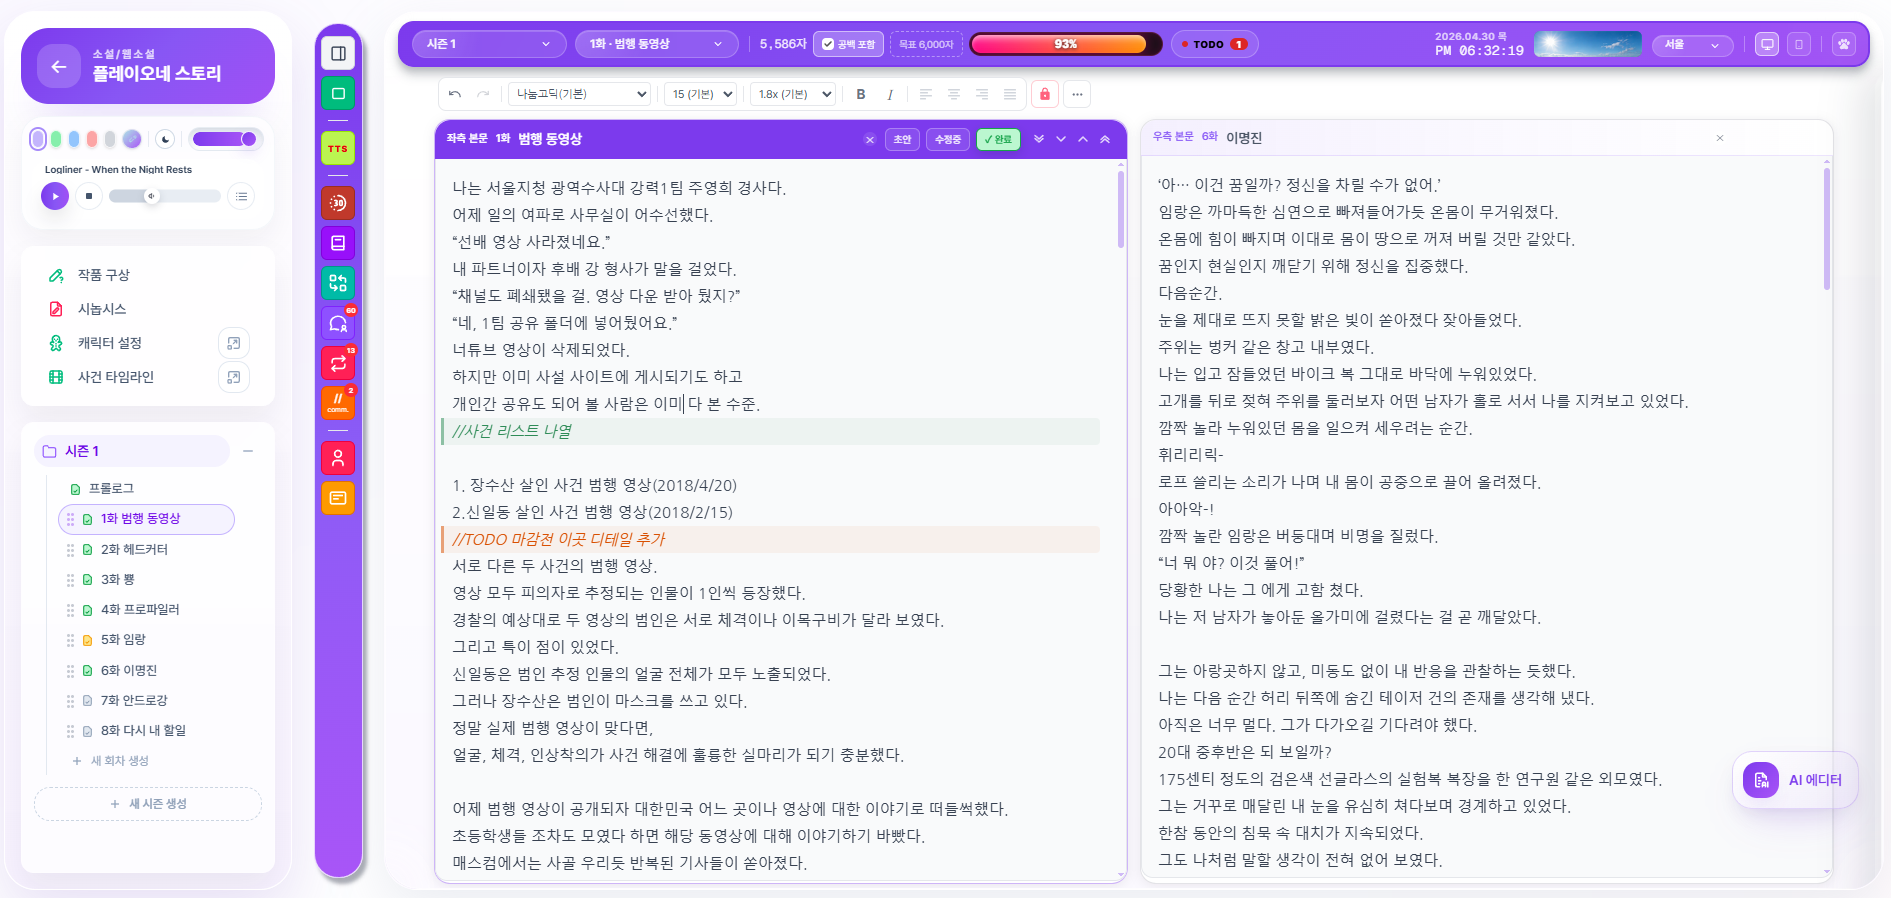Open the teal swap/convert tool

338,283
